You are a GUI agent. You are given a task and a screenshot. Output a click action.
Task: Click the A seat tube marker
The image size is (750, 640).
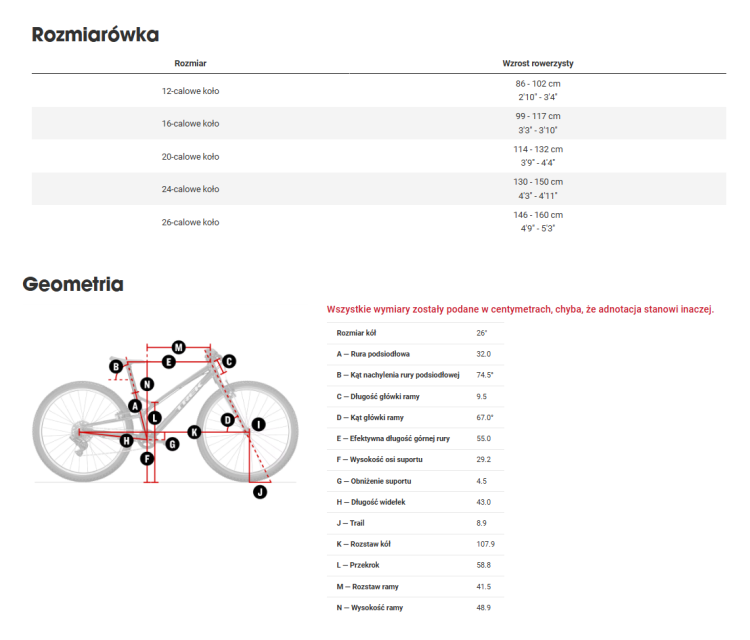point(135,405)
